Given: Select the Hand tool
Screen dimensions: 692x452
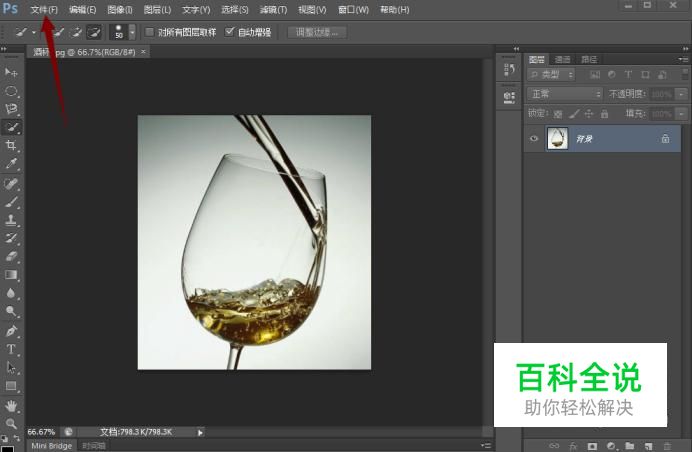Looking at the screenshot, I should click(11, 405).
